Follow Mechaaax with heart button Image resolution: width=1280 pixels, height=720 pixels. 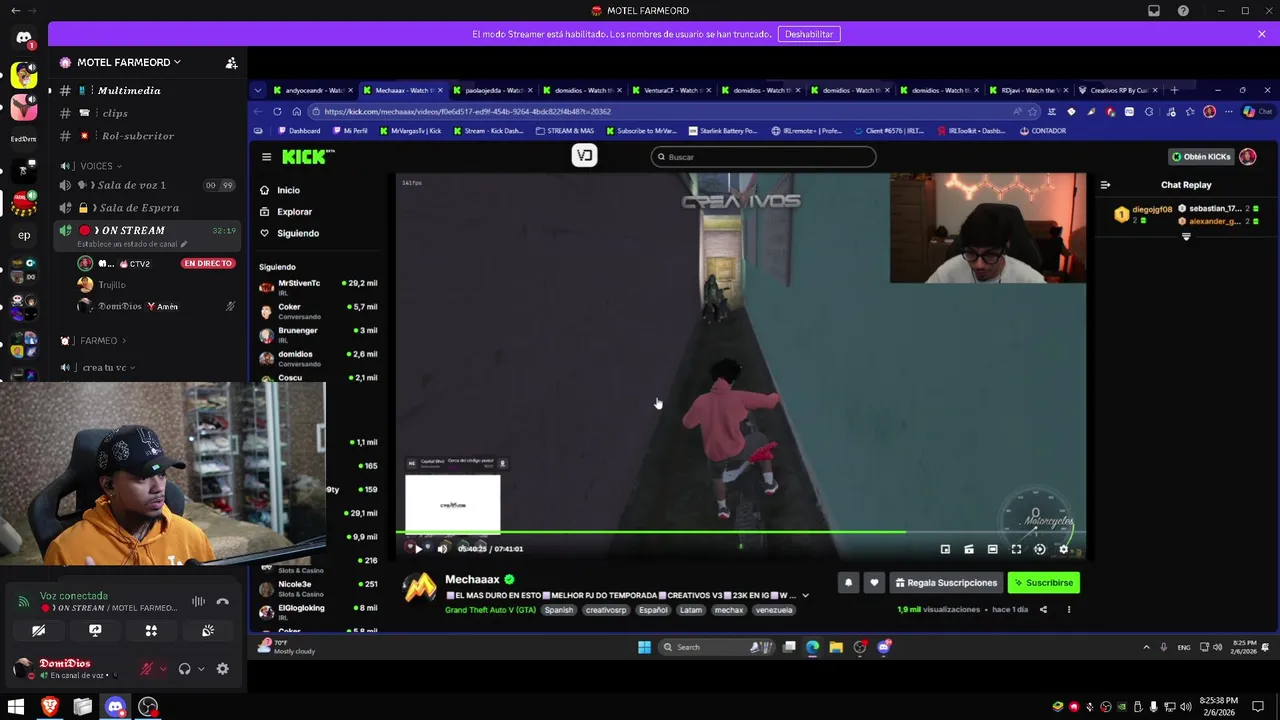pos(874,583)
